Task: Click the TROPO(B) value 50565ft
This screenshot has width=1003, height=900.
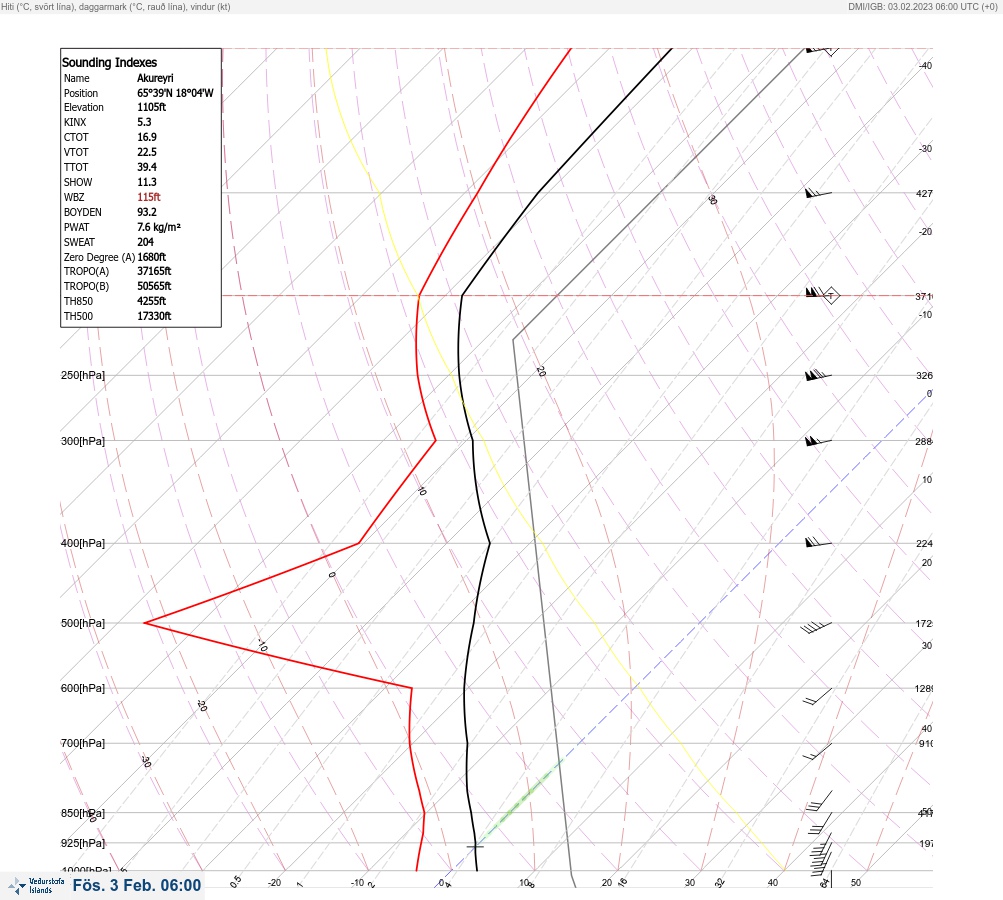Action: pos(154,286)
